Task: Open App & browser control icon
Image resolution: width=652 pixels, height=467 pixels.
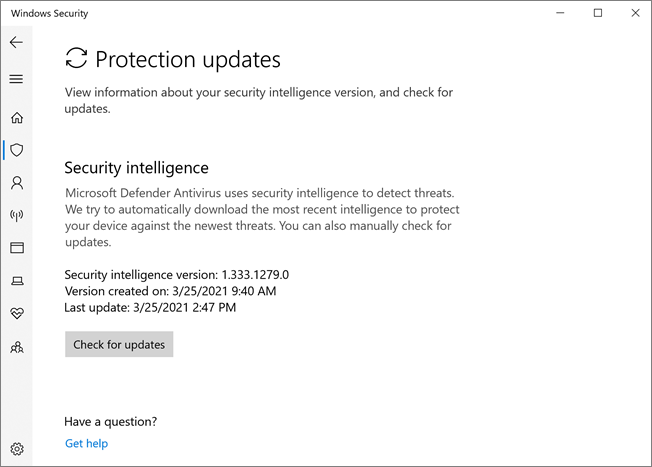Action: (x=16, y=248)
